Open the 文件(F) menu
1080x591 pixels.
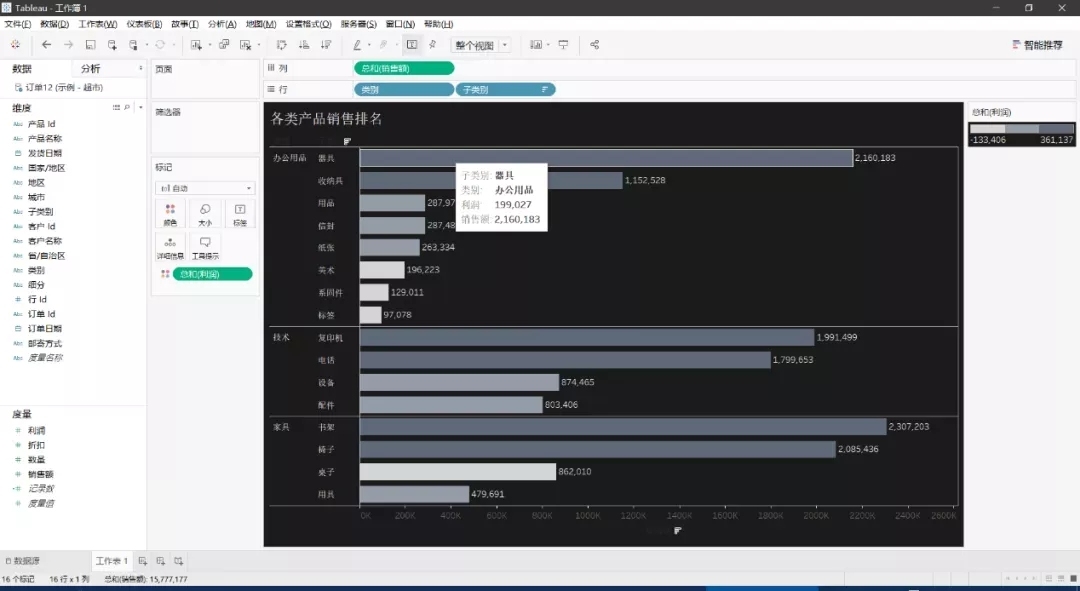point(18,24)
